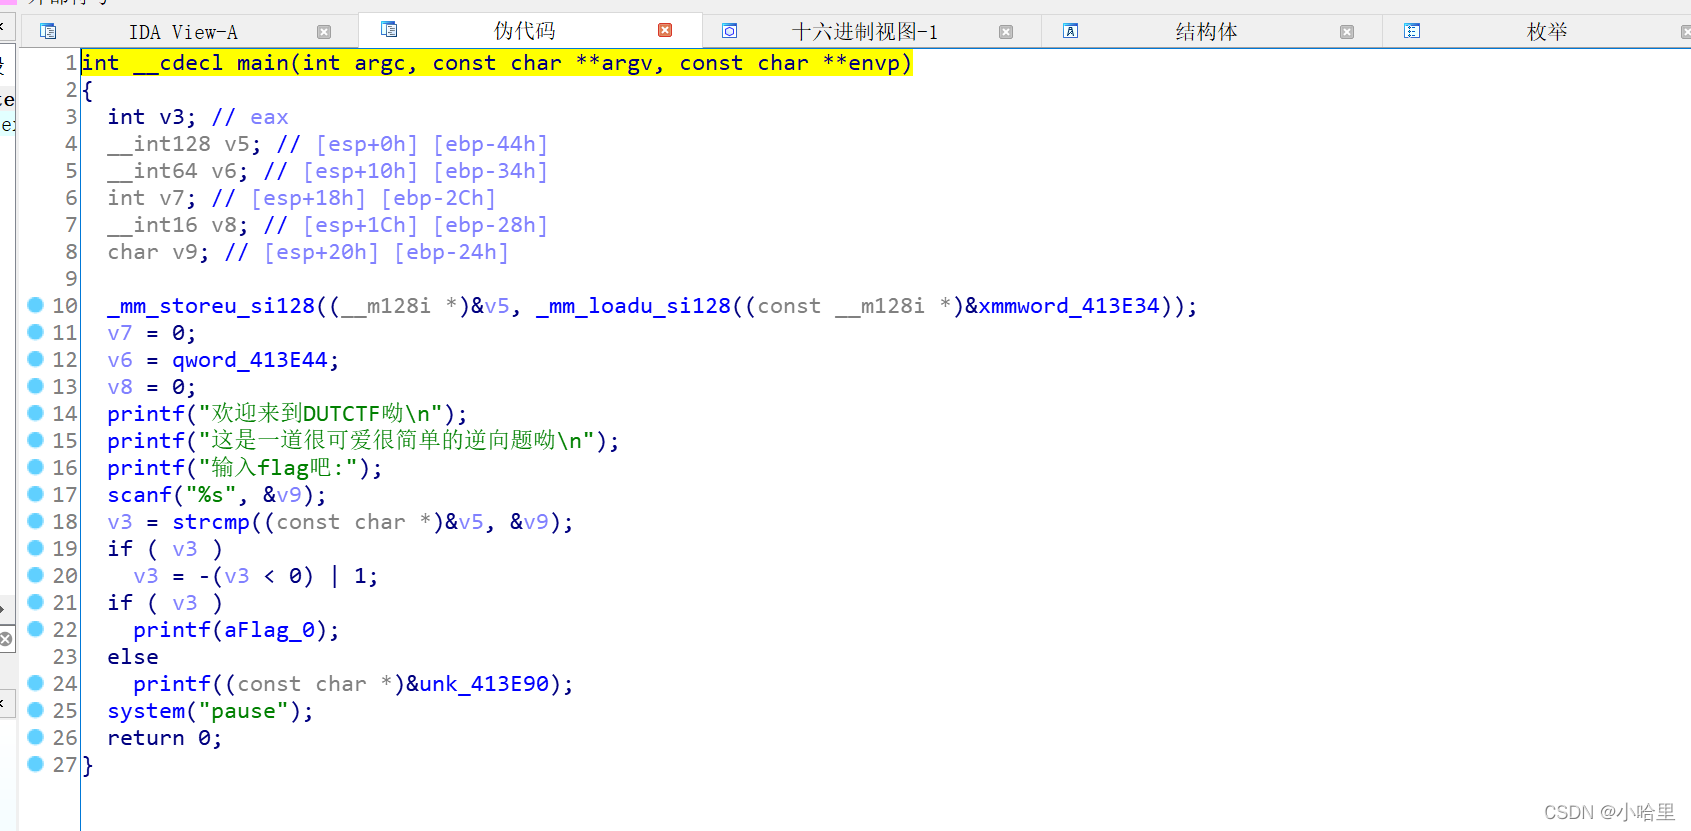Toggle the breakpoint dot on line 20
The image size is (1691, 831).
[x=35, y=575]
